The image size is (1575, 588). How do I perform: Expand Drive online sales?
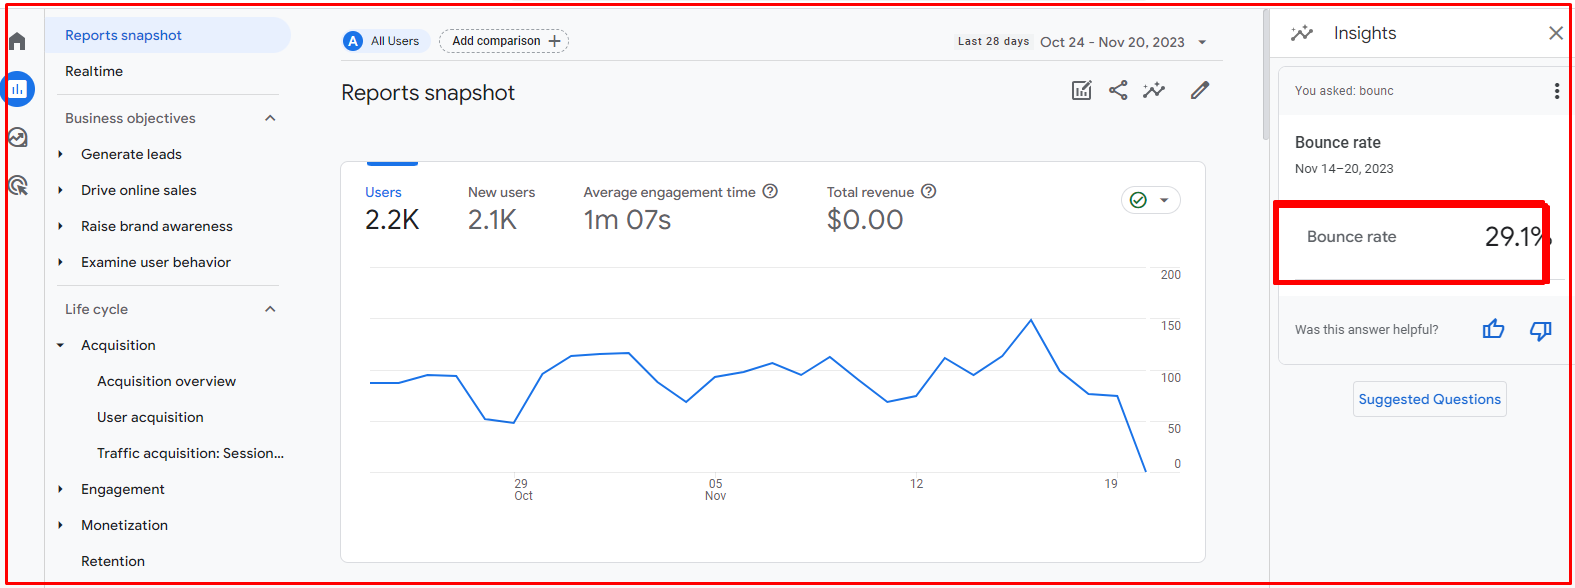pyautogui.click(x=60, y=190)
